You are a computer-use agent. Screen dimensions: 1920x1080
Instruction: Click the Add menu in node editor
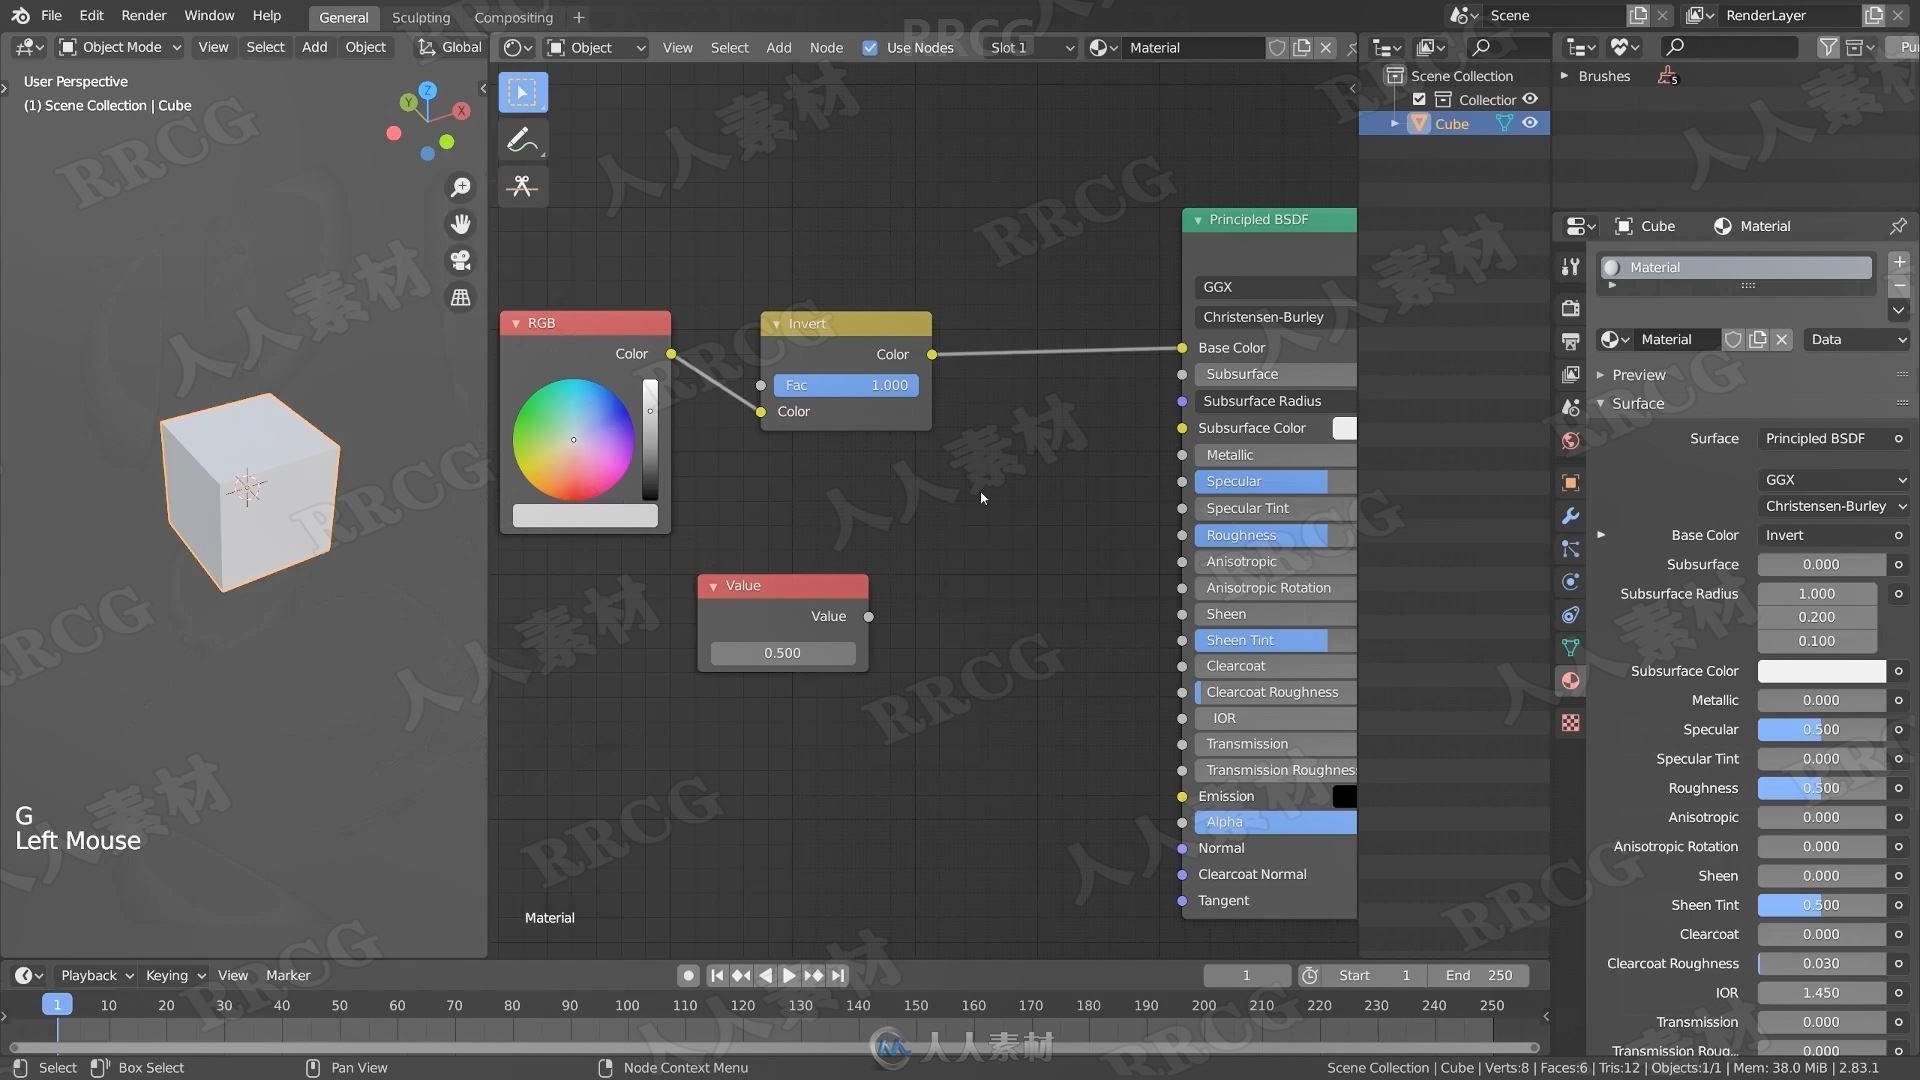click(779, 47)
